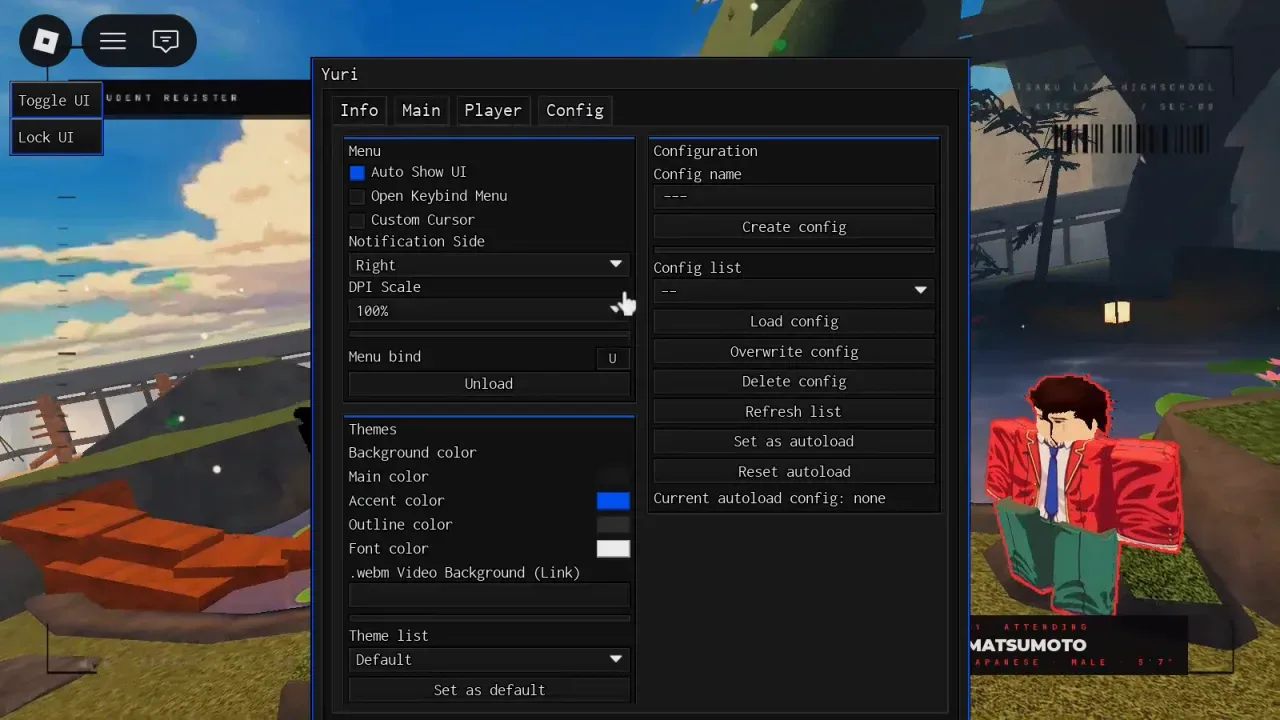Open the Player tab
Screen dimensions: 1280x720
492,110
